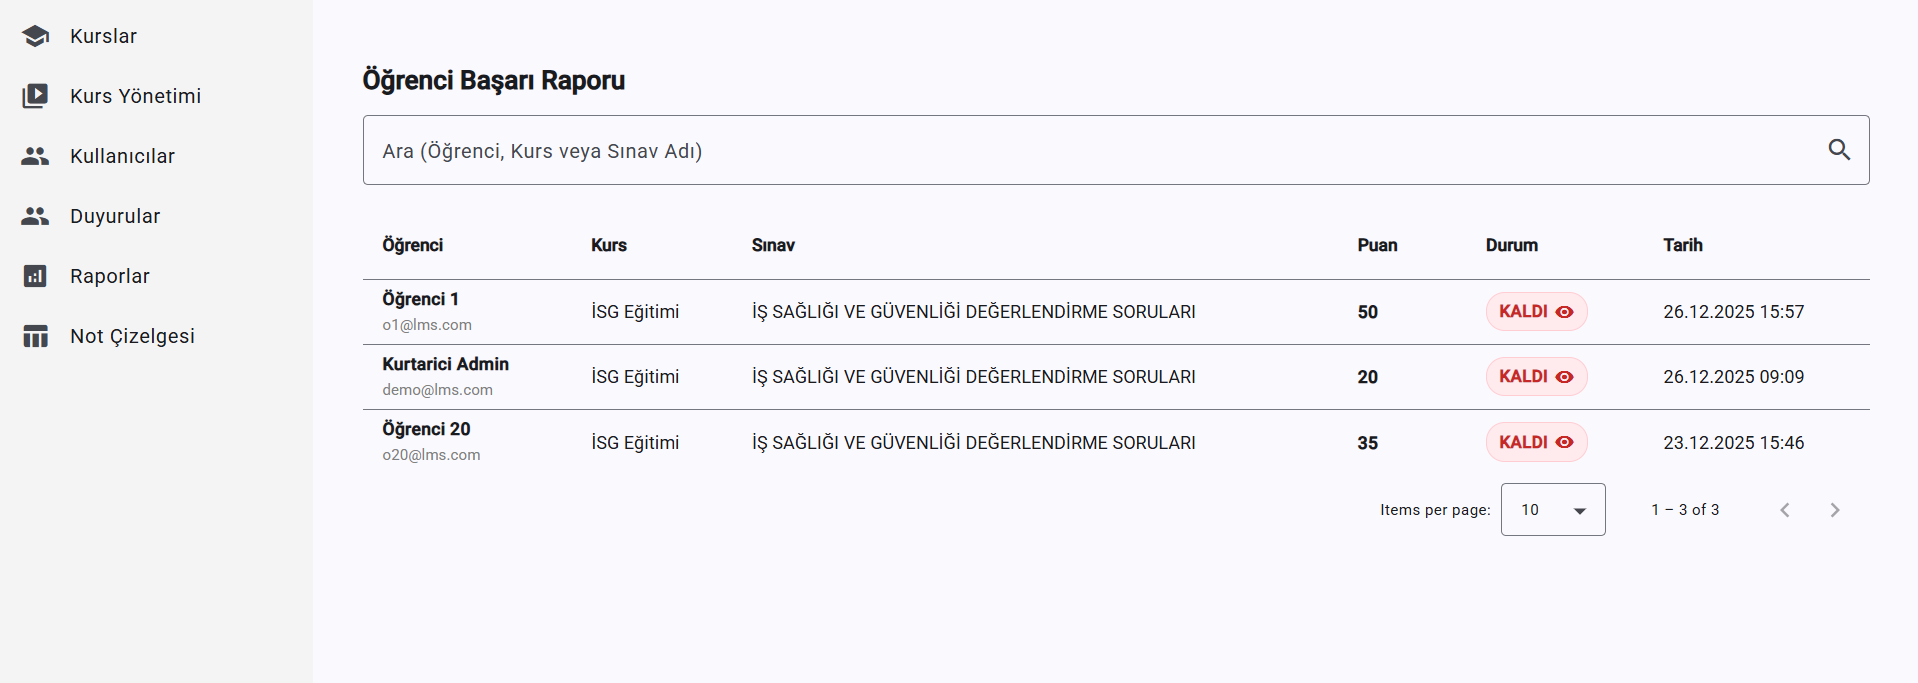Click the Not Çizelgesi table icon

[35, 336]
